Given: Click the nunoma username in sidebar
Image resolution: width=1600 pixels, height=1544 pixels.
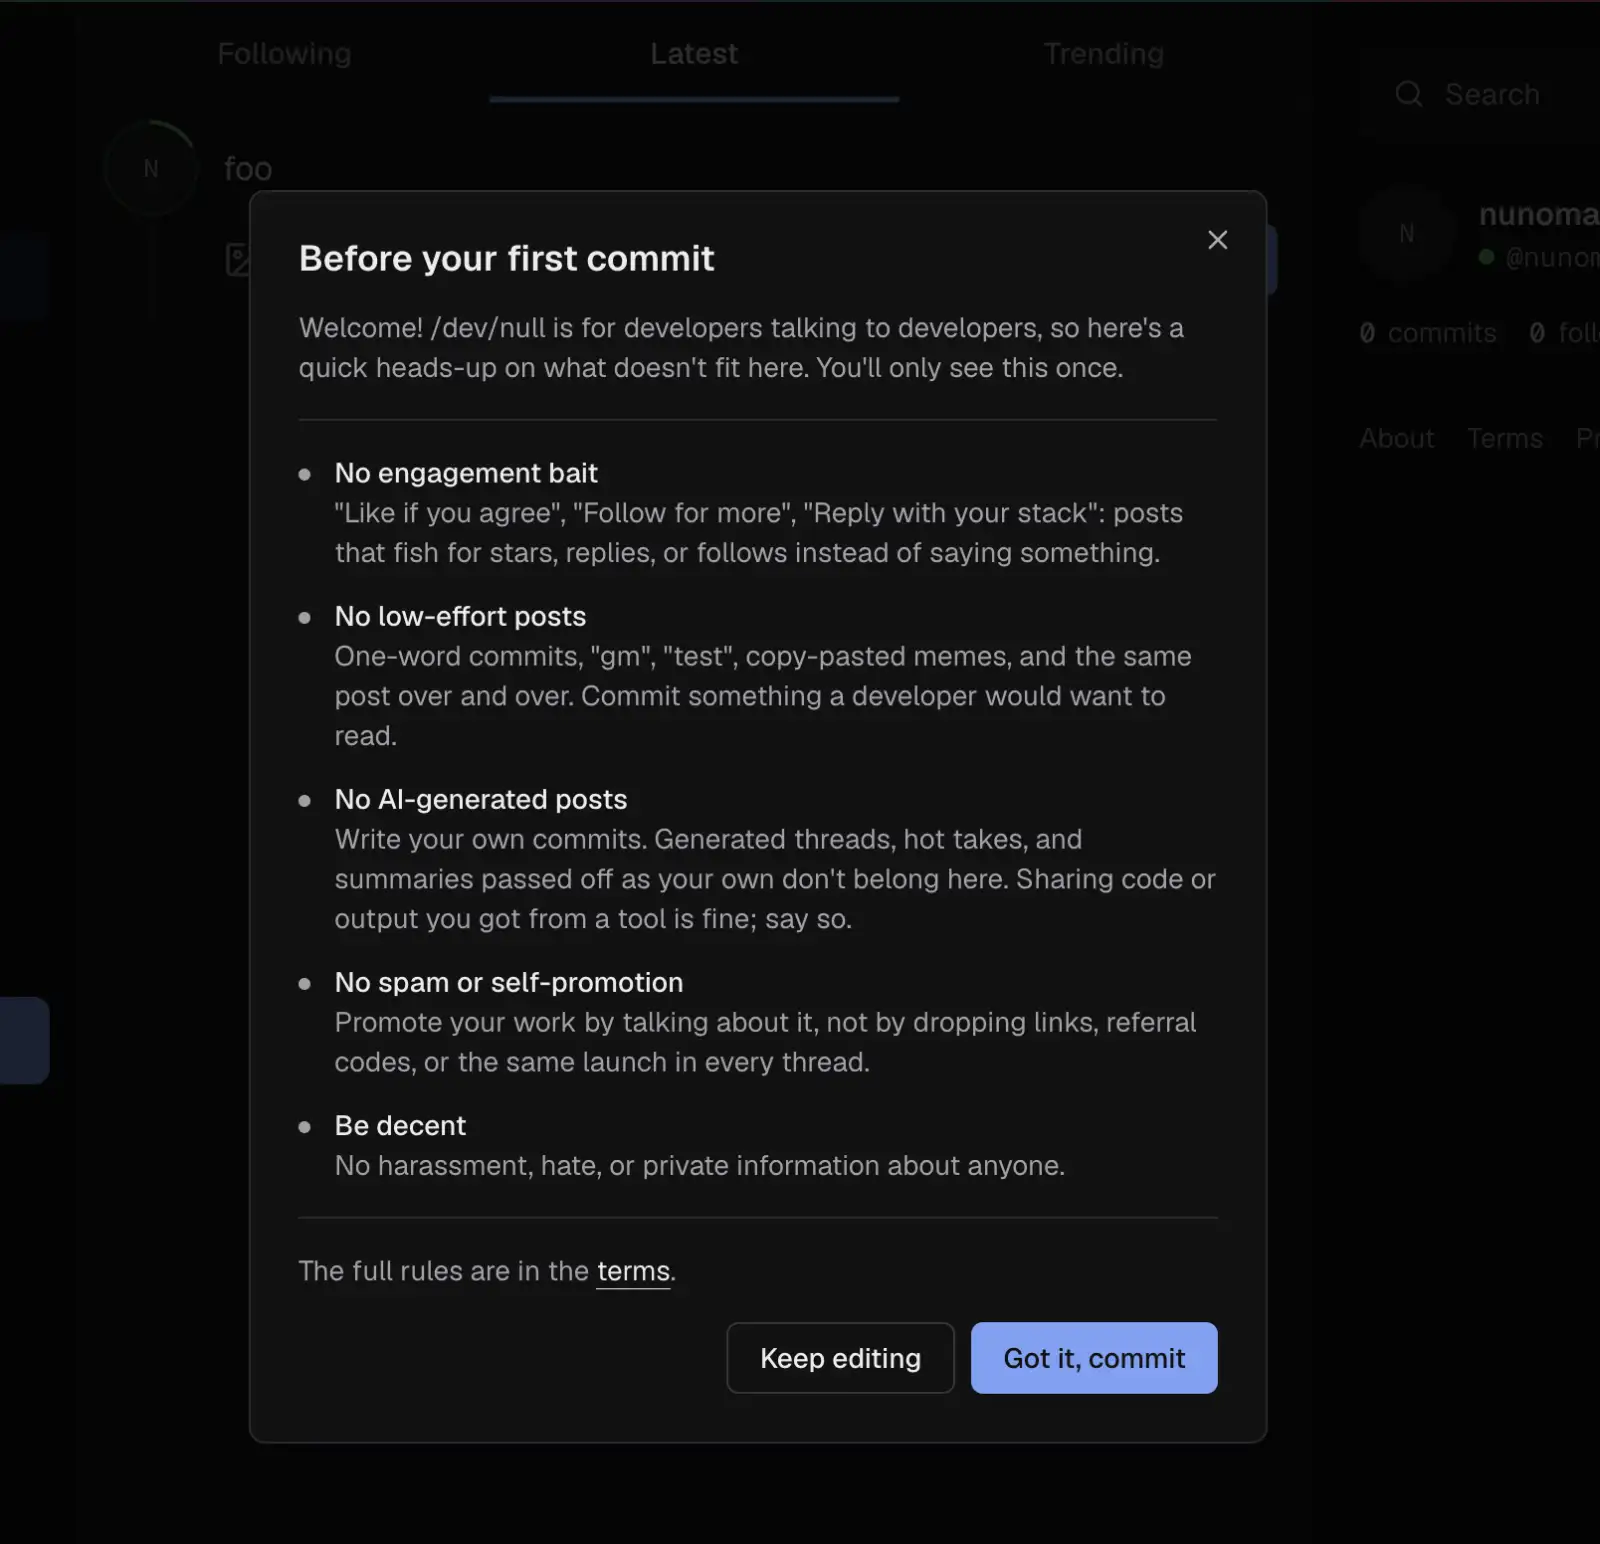Looking at the screenshot, I should (1539, 214).
